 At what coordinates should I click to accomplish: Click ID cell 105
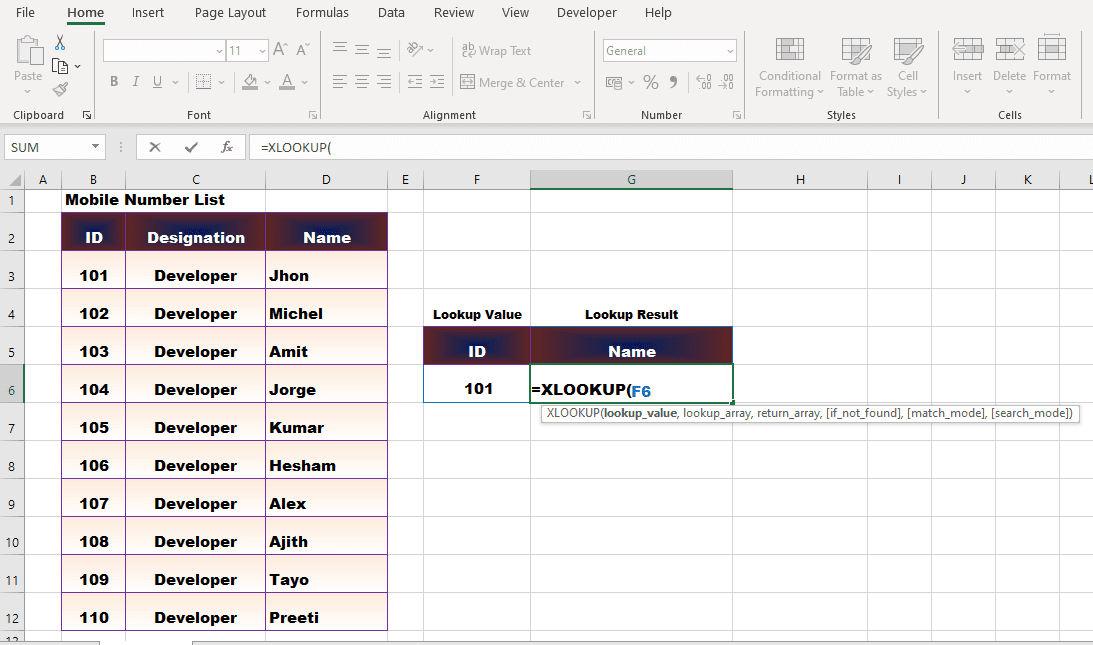(93, 422)
